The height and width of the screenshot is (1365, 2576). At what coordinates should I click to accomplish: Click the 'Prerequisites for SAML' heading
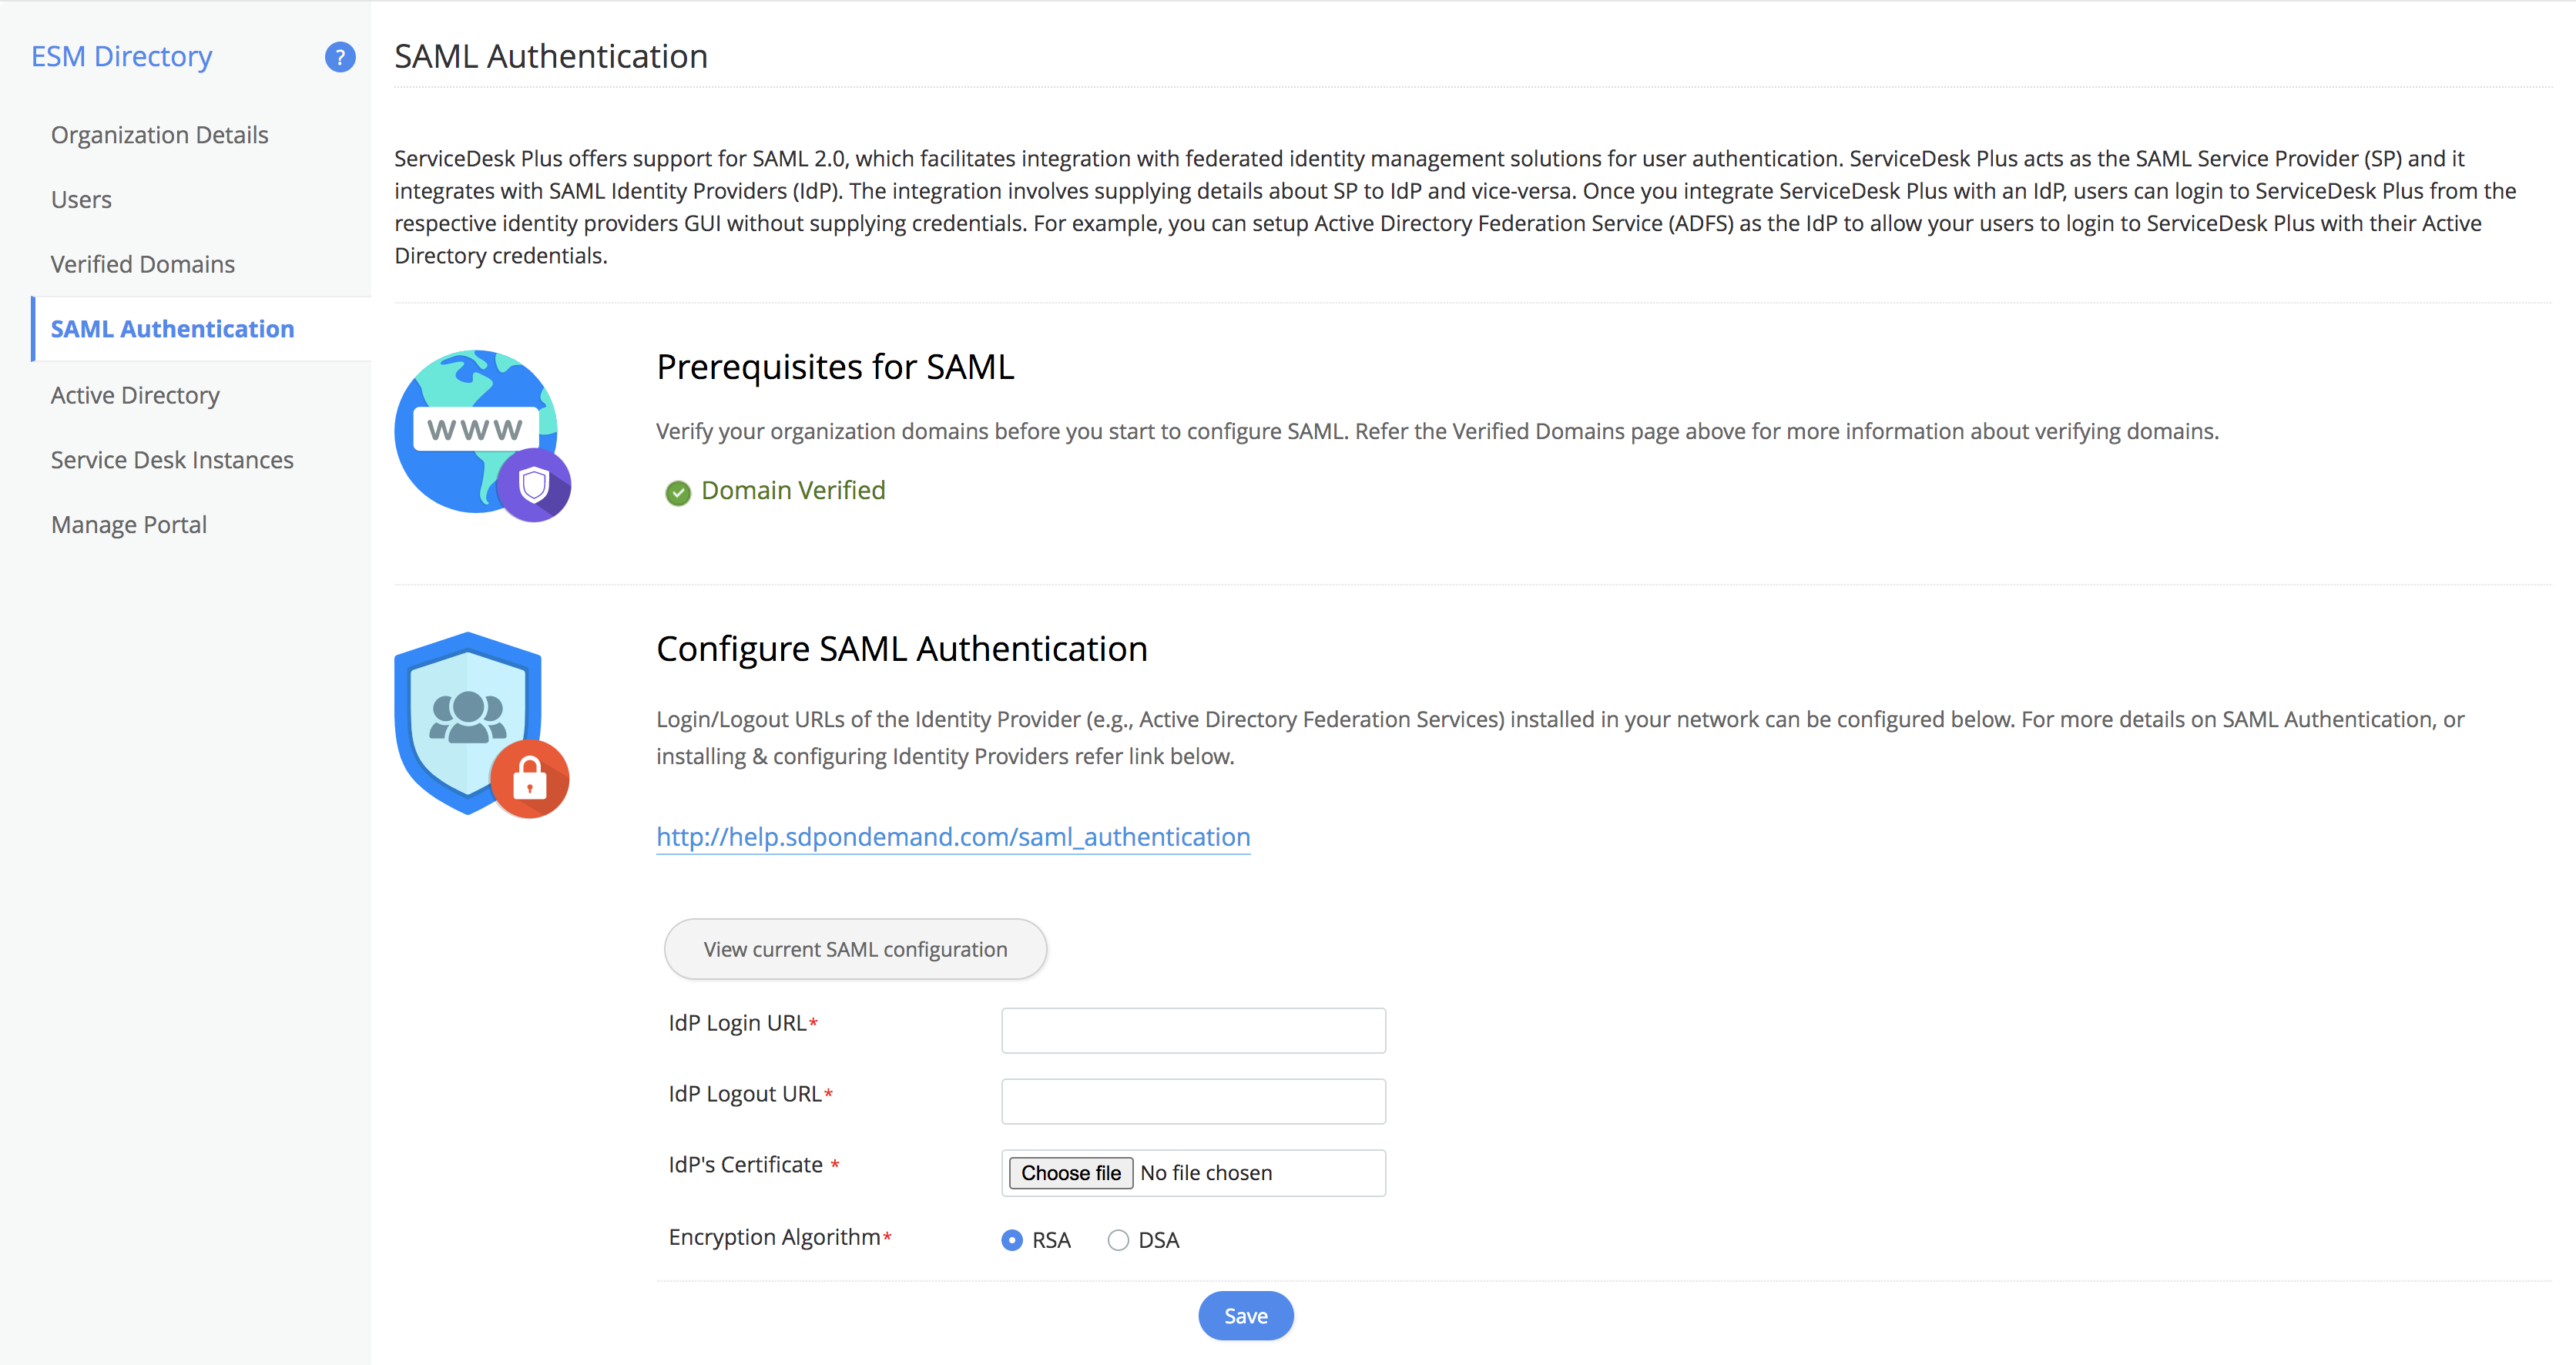(x=835, y=367)
